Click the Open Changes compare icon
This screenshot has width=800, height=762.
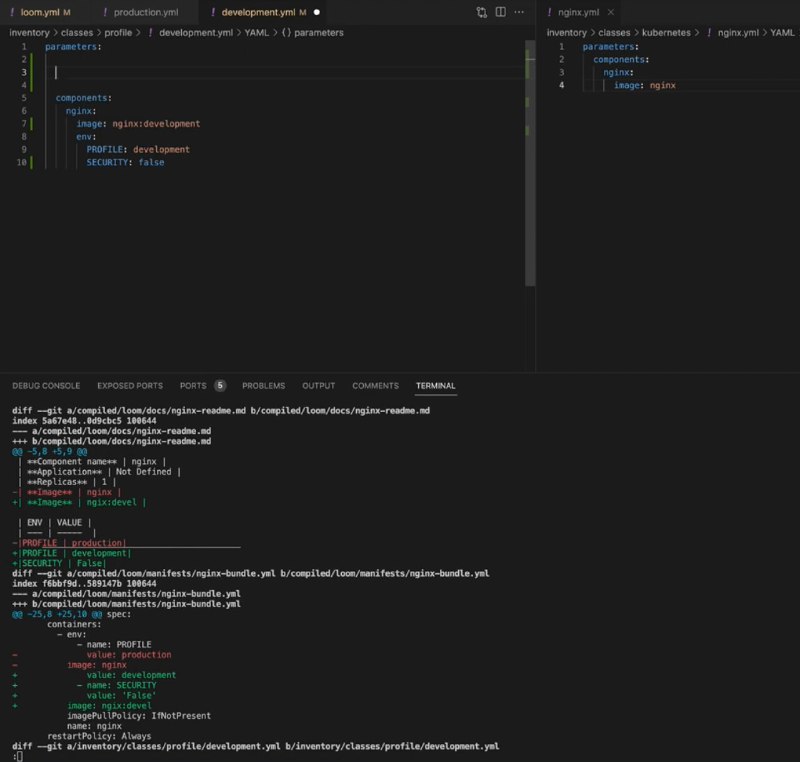coord(481,12)
